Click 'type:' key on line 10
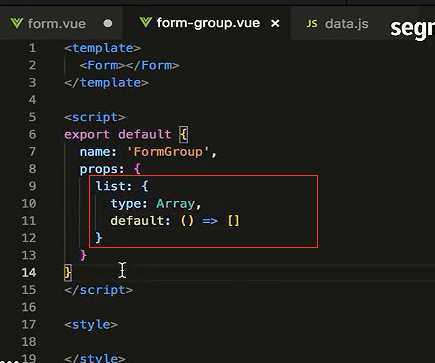 (129, 204)
